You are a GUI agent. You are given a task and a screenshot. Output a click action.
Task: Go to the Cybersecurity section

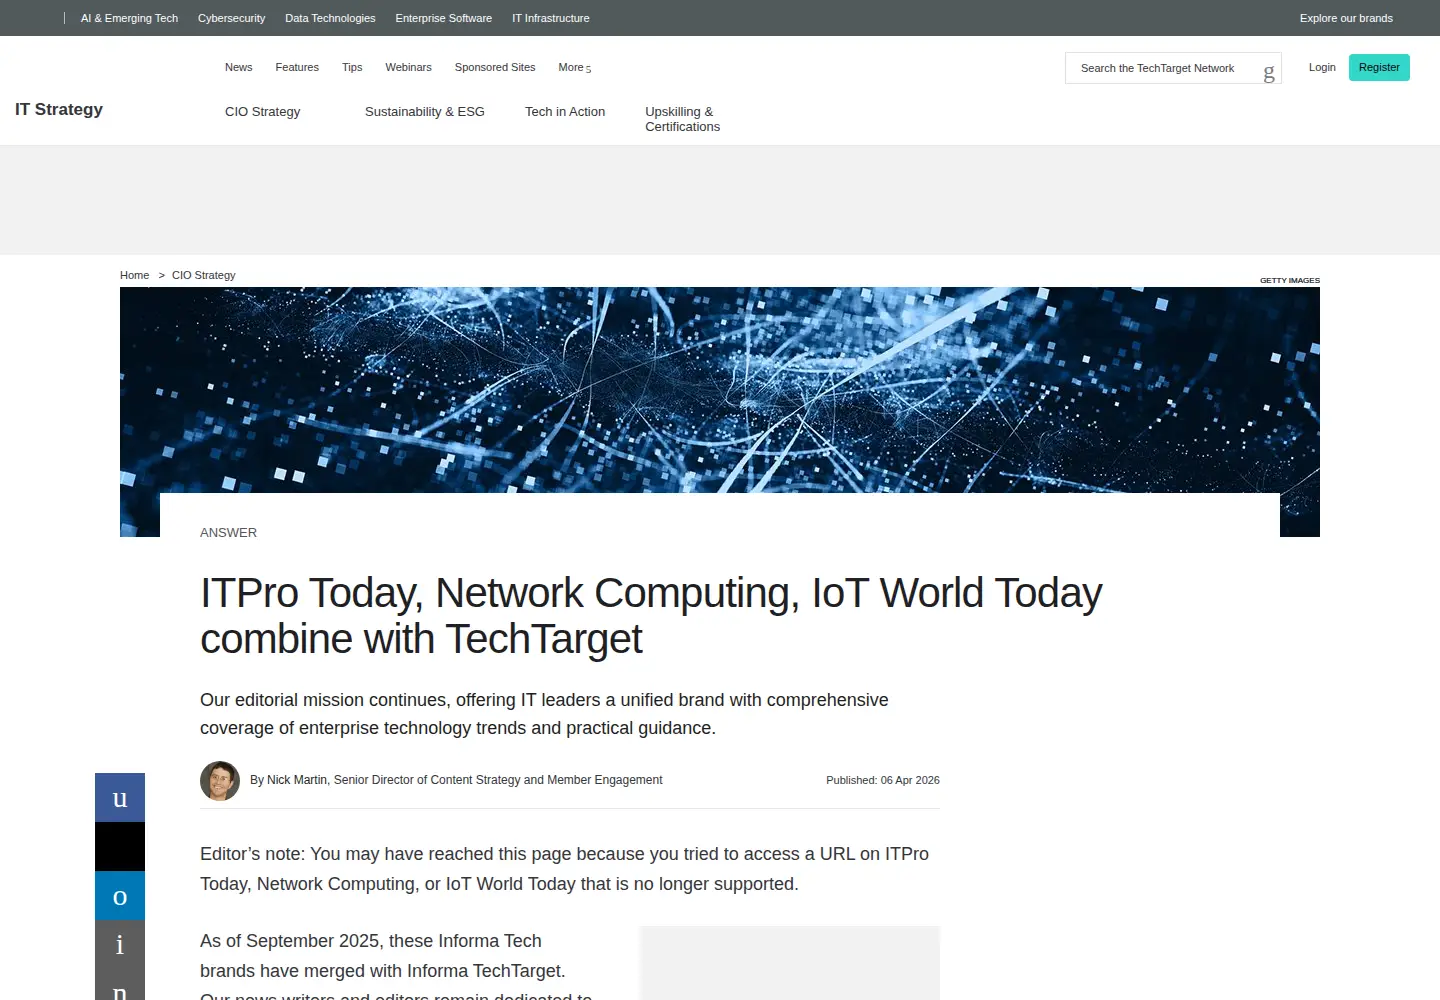click(231, 18)
